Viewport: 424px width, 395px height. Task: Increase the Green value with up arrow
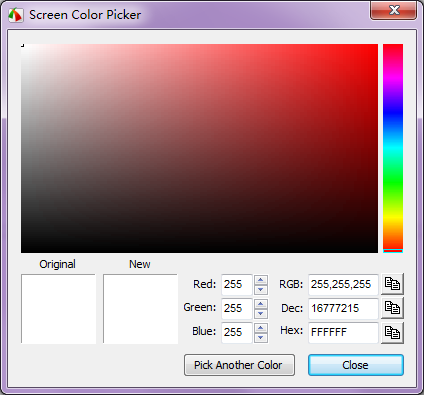(261, 304)
